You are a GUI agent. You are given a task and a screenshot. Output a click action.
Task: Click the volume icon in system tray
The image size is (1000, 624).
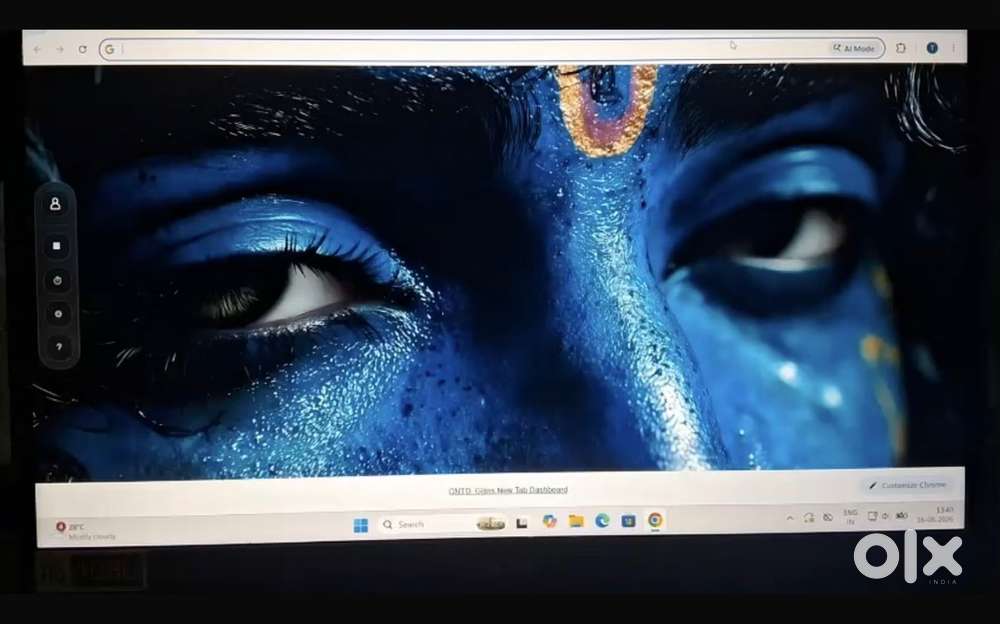(886, 516)
